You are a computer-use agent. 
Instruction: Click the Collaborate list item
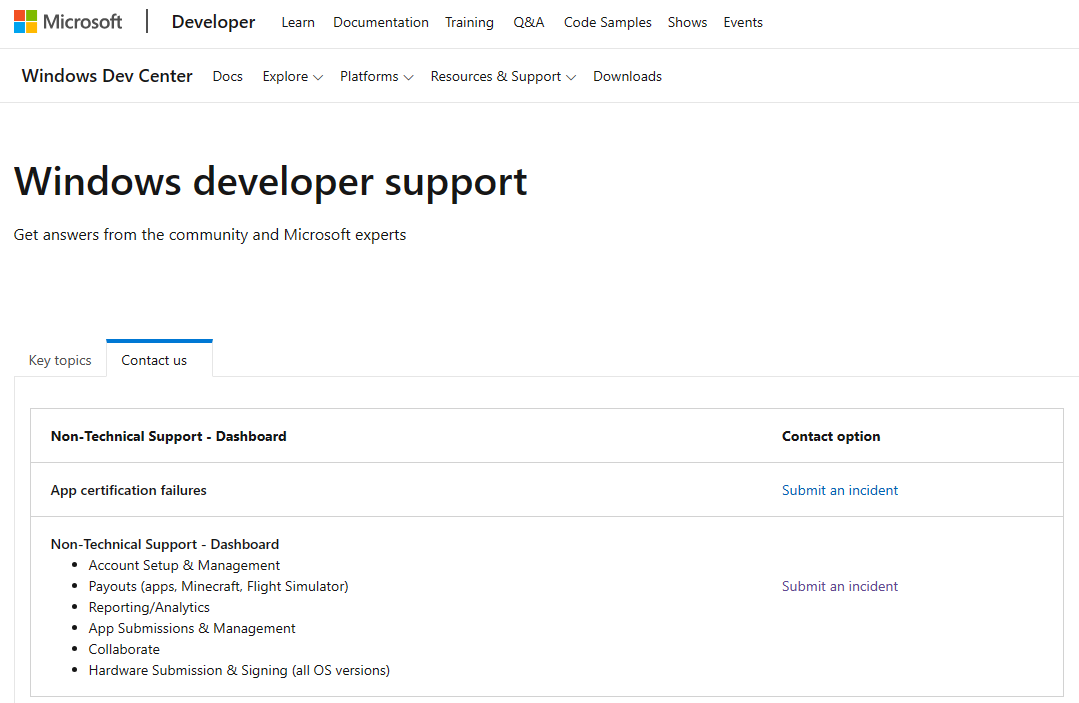click(124, 649)
